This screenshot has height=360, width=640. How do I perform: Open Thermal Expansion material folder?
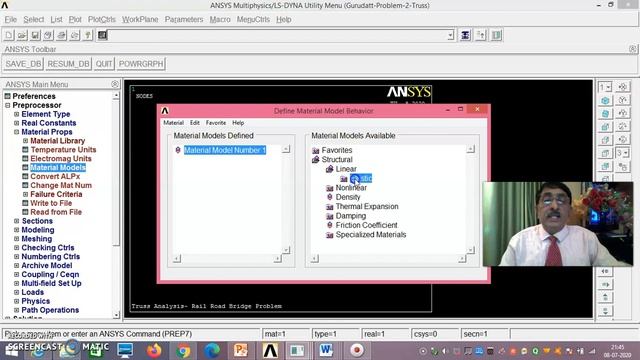[367, 207]
